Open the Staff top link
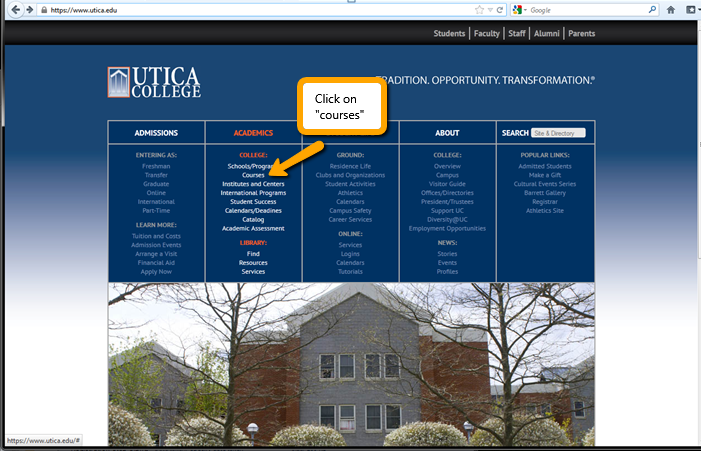Screen dimensions: 701x451 [x=517, y=34]
